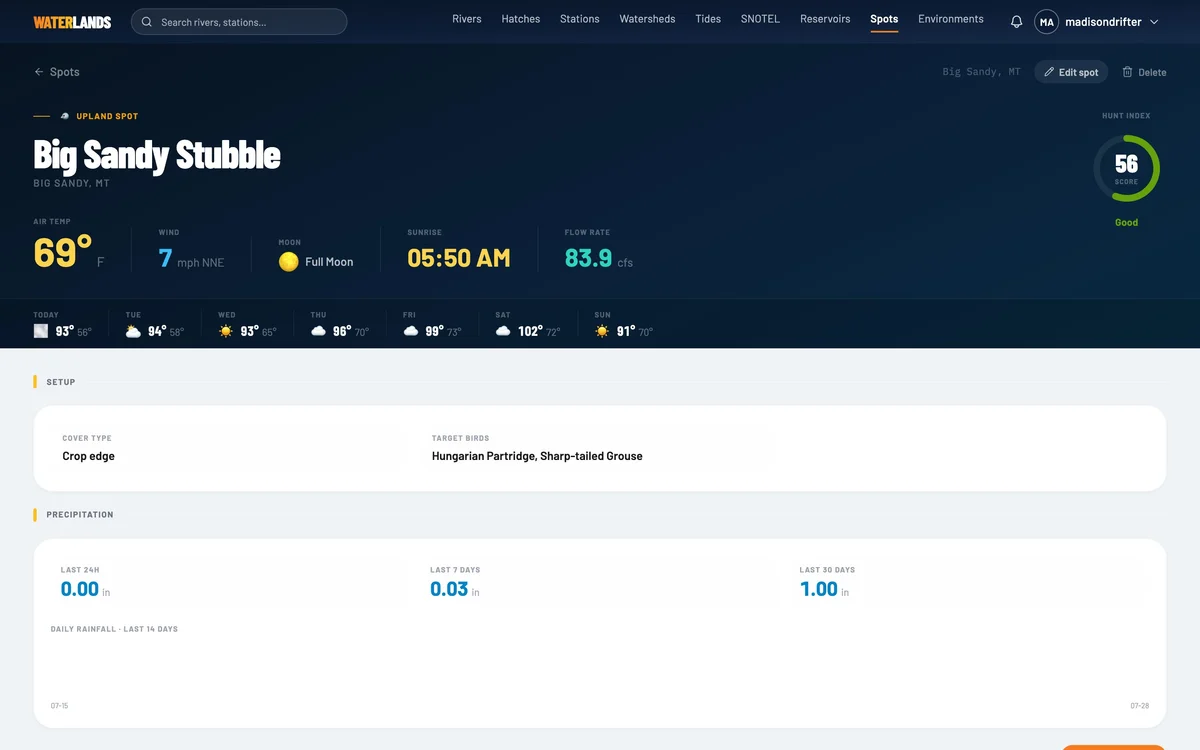1200x750 pixels.
Task: Click Saturday's cloud weather icon
Action: click(503, 331)
